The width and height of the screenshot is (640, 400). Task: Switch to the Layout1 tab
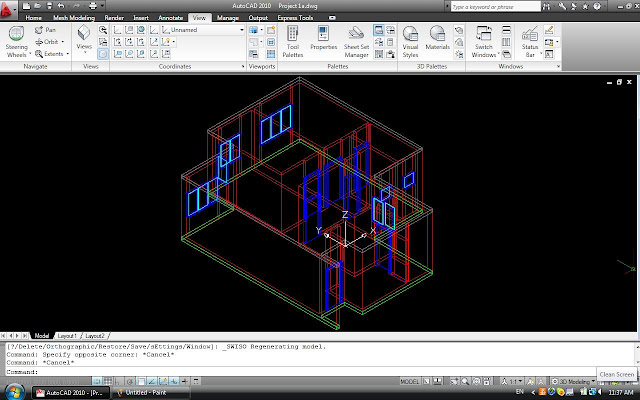[66, 335]
